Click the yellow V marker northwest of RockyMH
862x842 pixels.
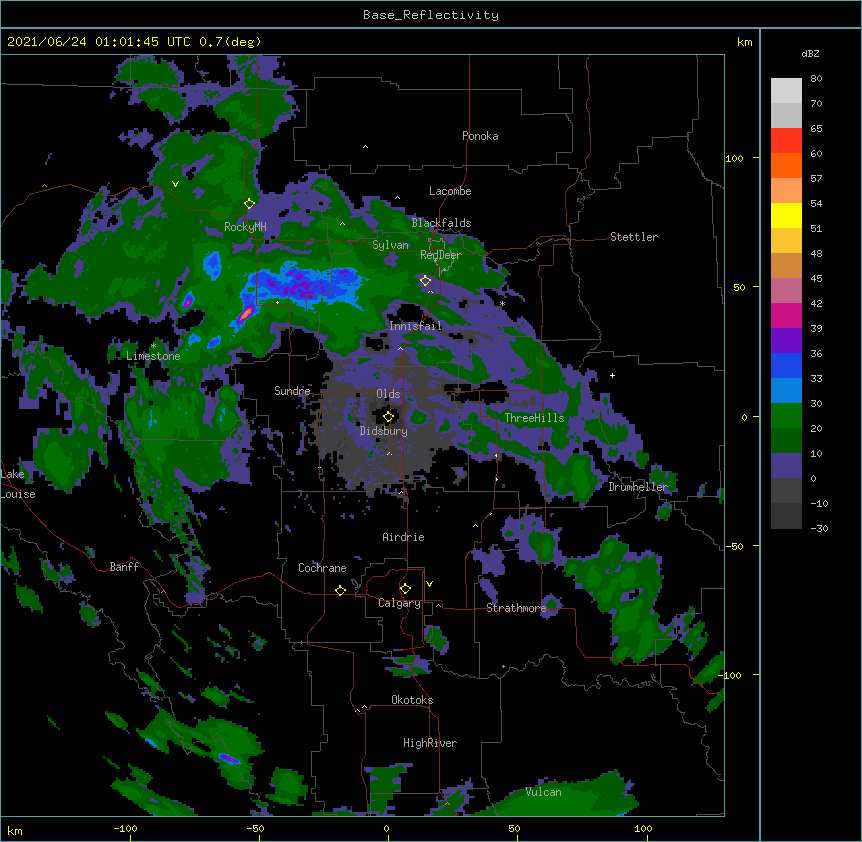(175, 184)
